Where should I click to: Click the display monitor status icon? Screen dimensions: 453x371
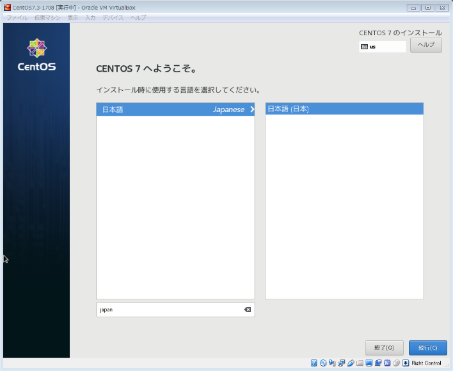(x=369, y=363)
